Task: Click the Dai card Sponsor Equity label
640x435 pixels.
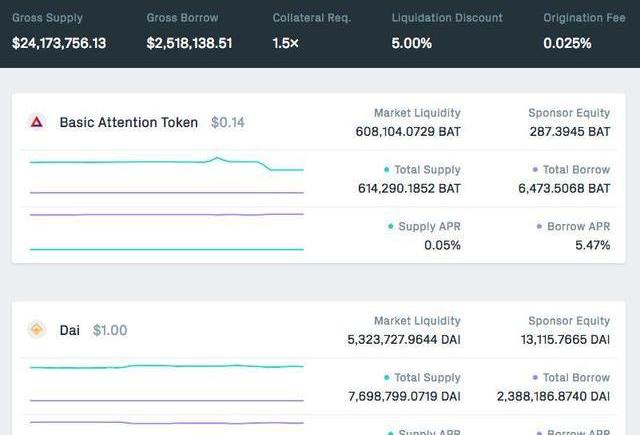Action: tap(569, 321)
